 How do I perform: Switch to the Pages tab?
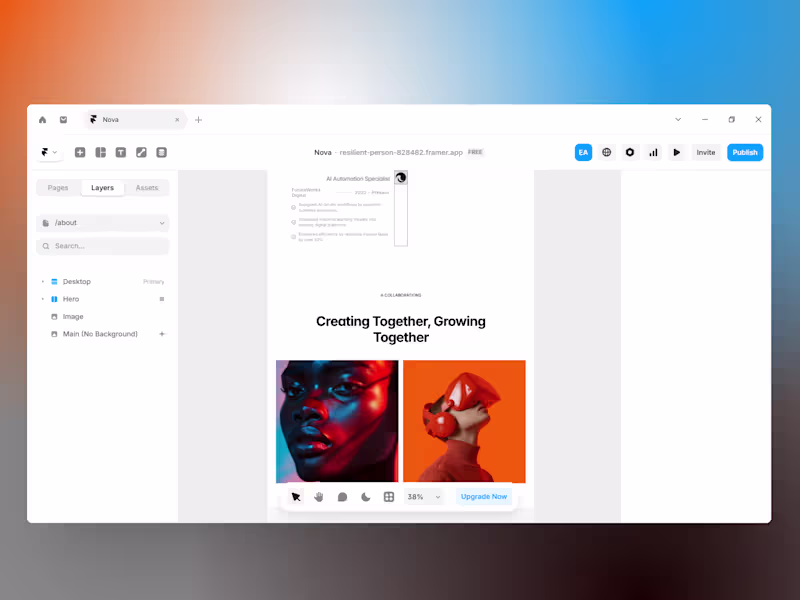pyautogui.click(x=57, y=188)
